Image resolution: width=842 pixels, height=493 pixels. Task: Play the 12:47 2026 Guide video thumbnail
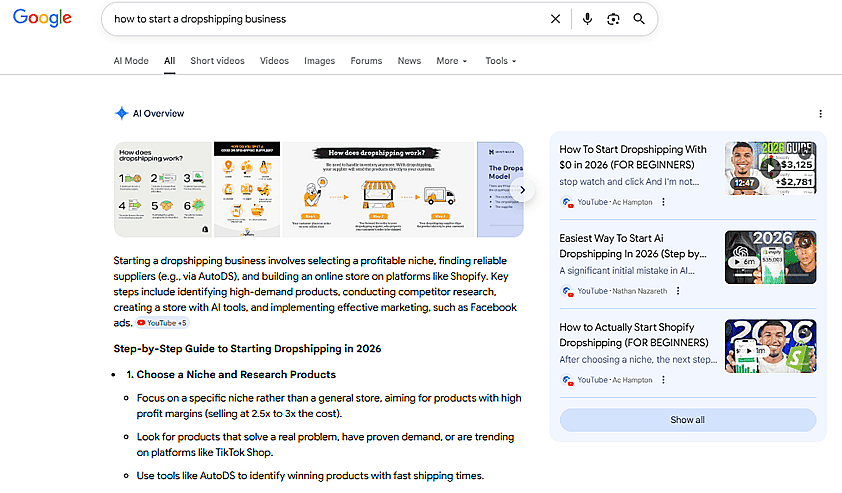pyautogui.click(x=770, y=168)
